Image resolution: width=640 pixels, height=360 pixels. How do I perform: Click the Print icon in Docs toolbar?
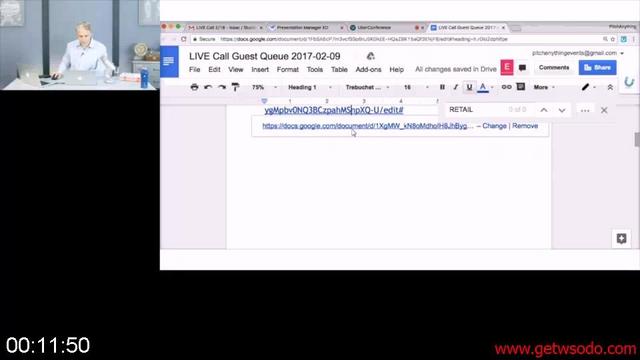tap(194, 87)
